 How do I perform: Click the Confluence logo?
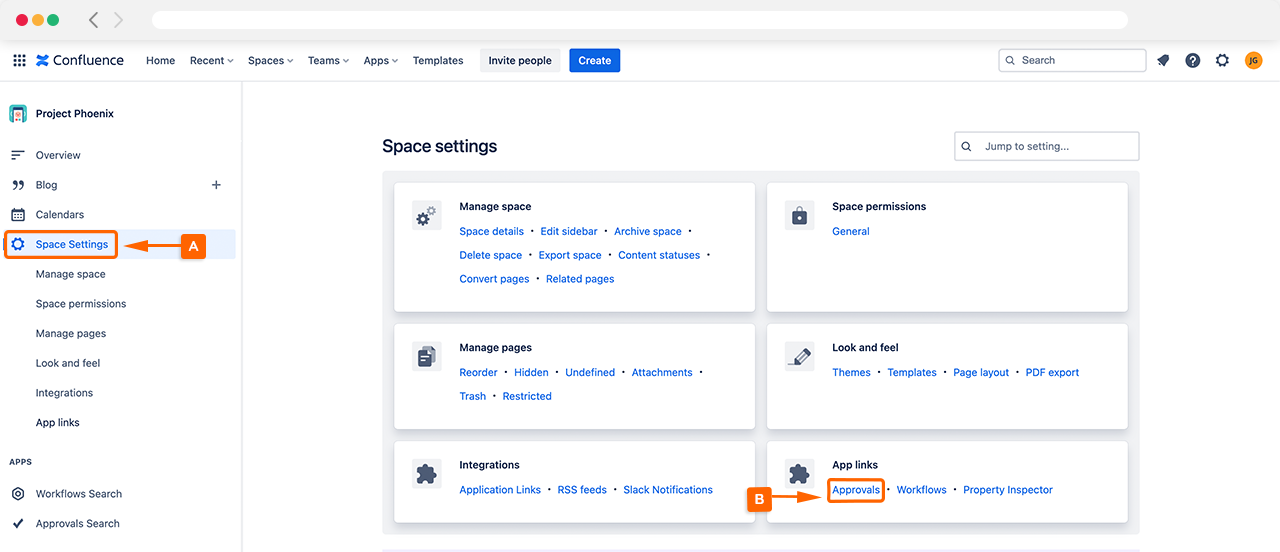(80, 61)
